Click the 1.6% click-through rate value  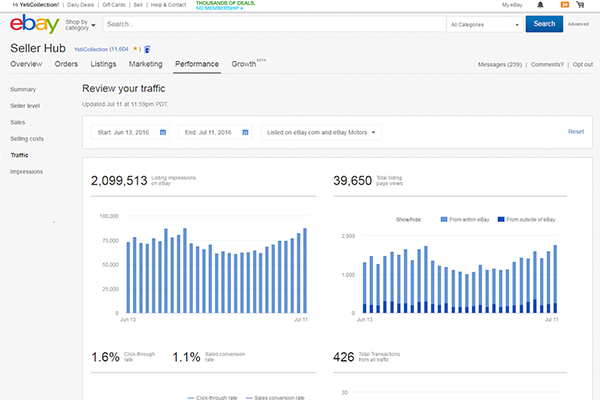[x=105, y=357]
